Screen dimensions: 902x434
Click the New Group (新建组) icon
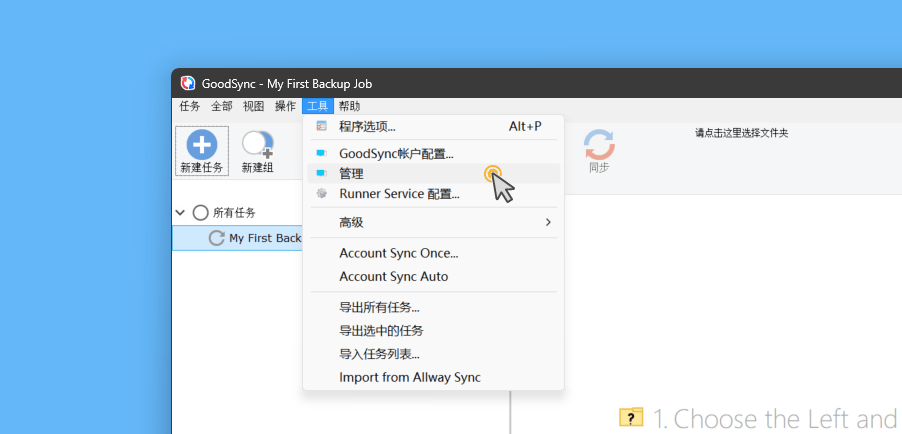point(257,144)
